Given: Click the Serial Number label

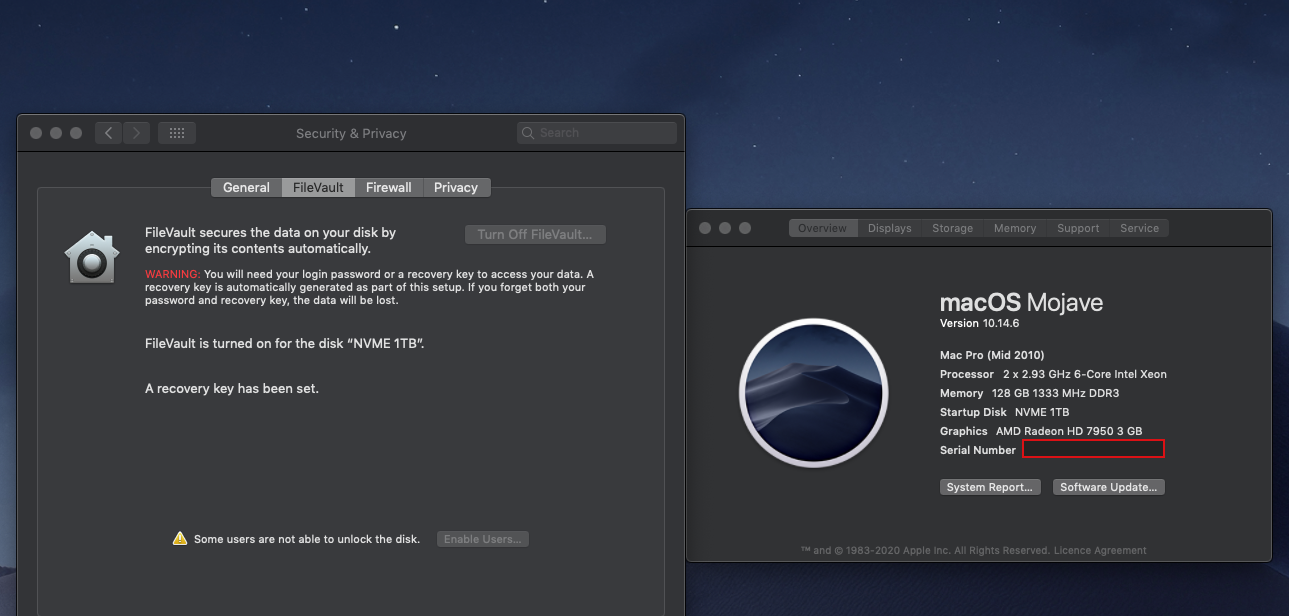Looking at the screenshot, I should (978, 450).
